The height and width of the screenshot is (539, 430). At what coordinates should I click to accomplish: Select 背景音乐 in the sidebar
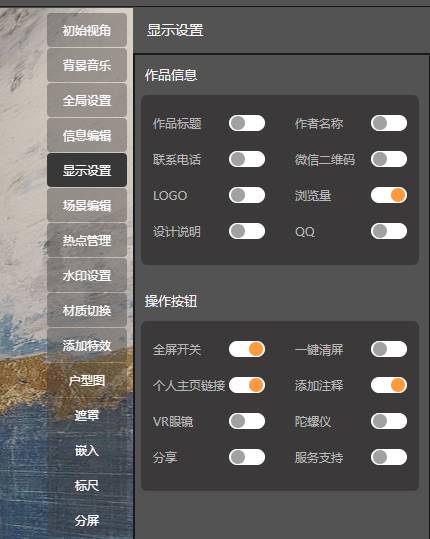pyautogui.click(x=87, y=65)
